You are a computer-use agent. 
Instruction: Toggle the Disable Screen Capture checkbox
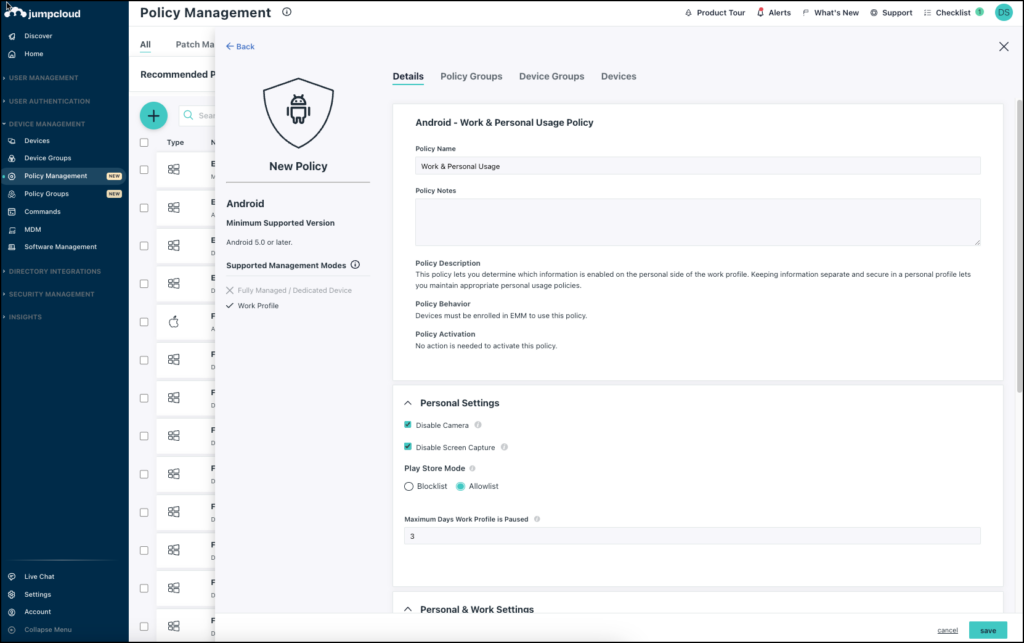point(406,447)
